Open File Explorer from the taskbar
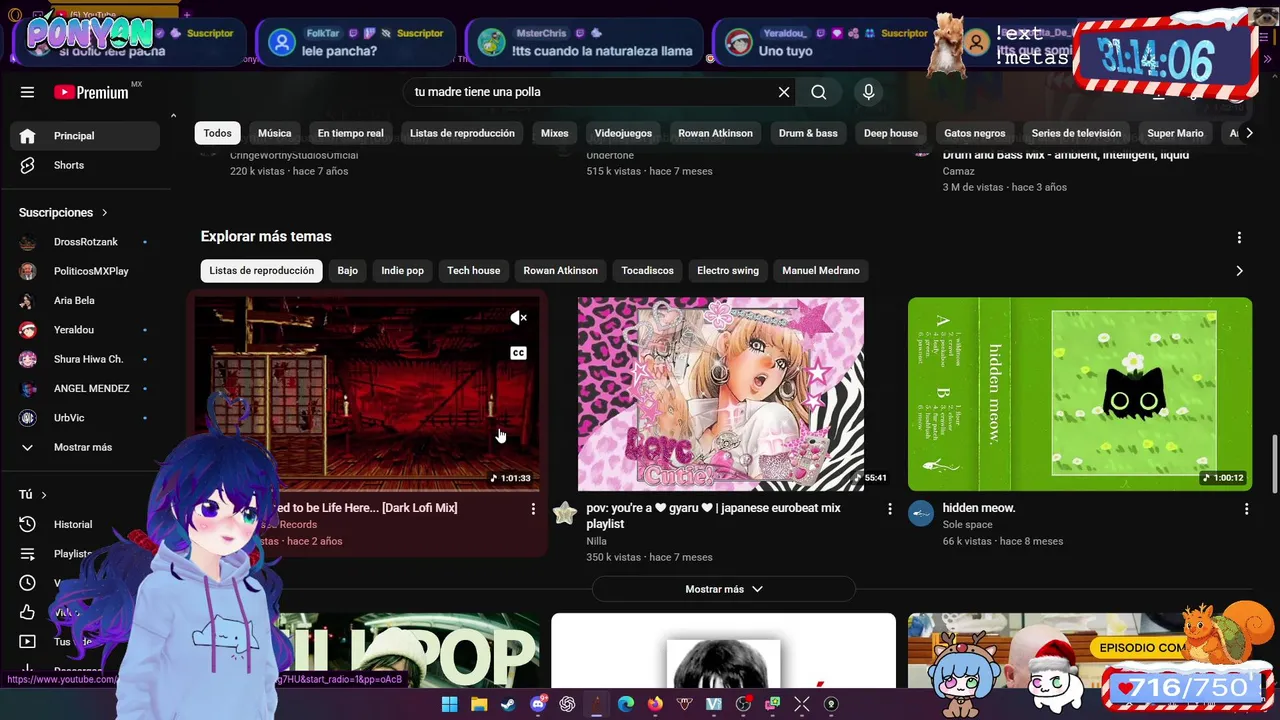 [x=479, y=704]
